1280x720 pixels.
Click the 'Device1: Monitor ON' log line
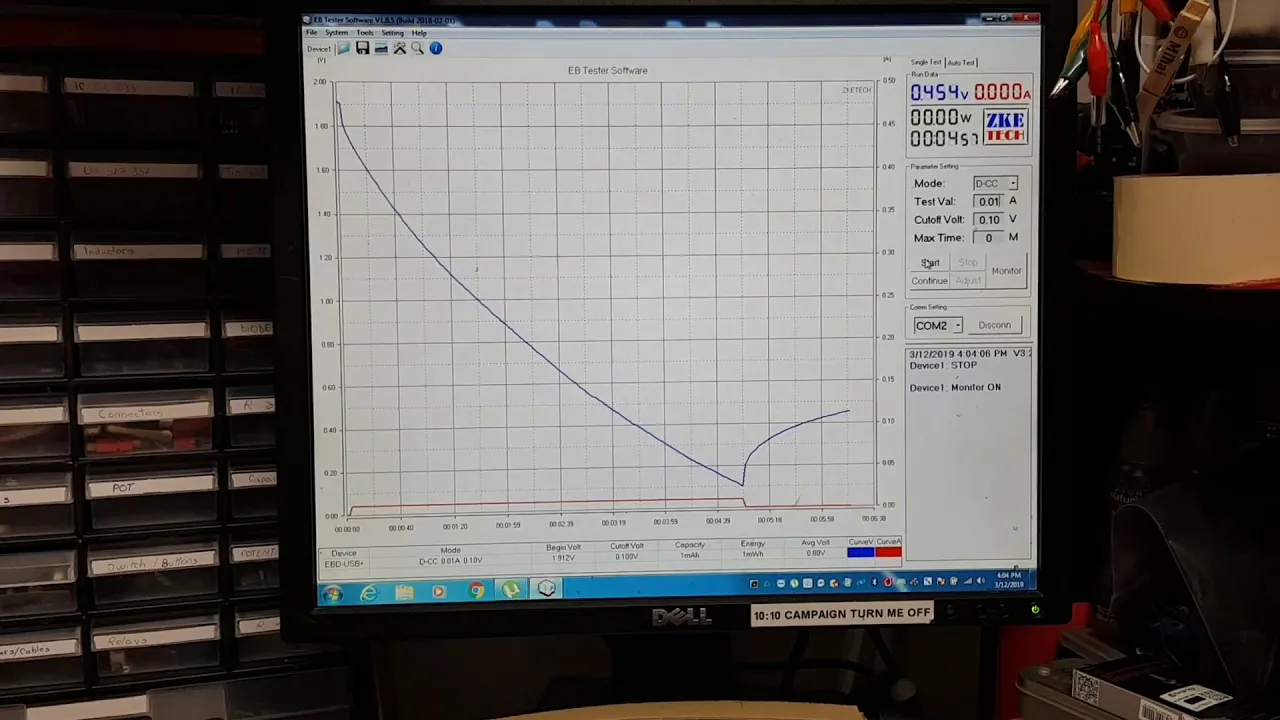(x=955, y=388)
